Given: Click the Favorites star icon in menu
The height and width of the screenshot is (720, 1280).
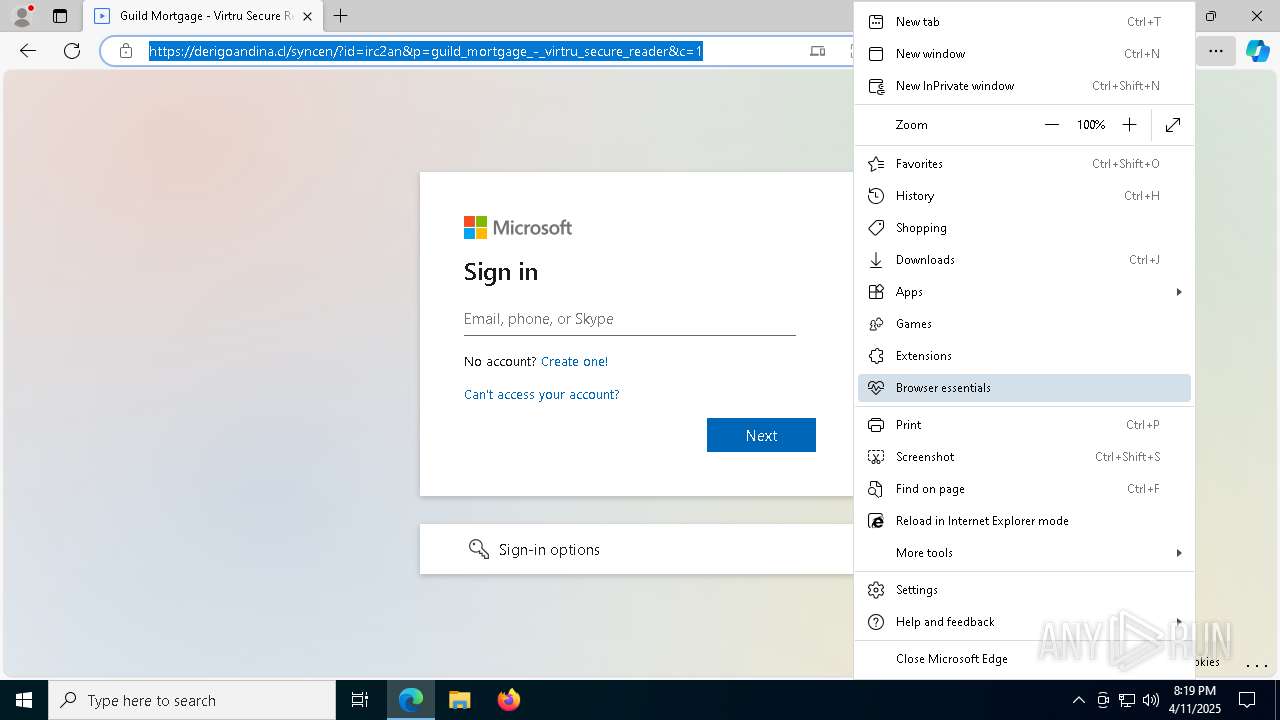Looking at the screenshot, I should (x=876, y=164).
